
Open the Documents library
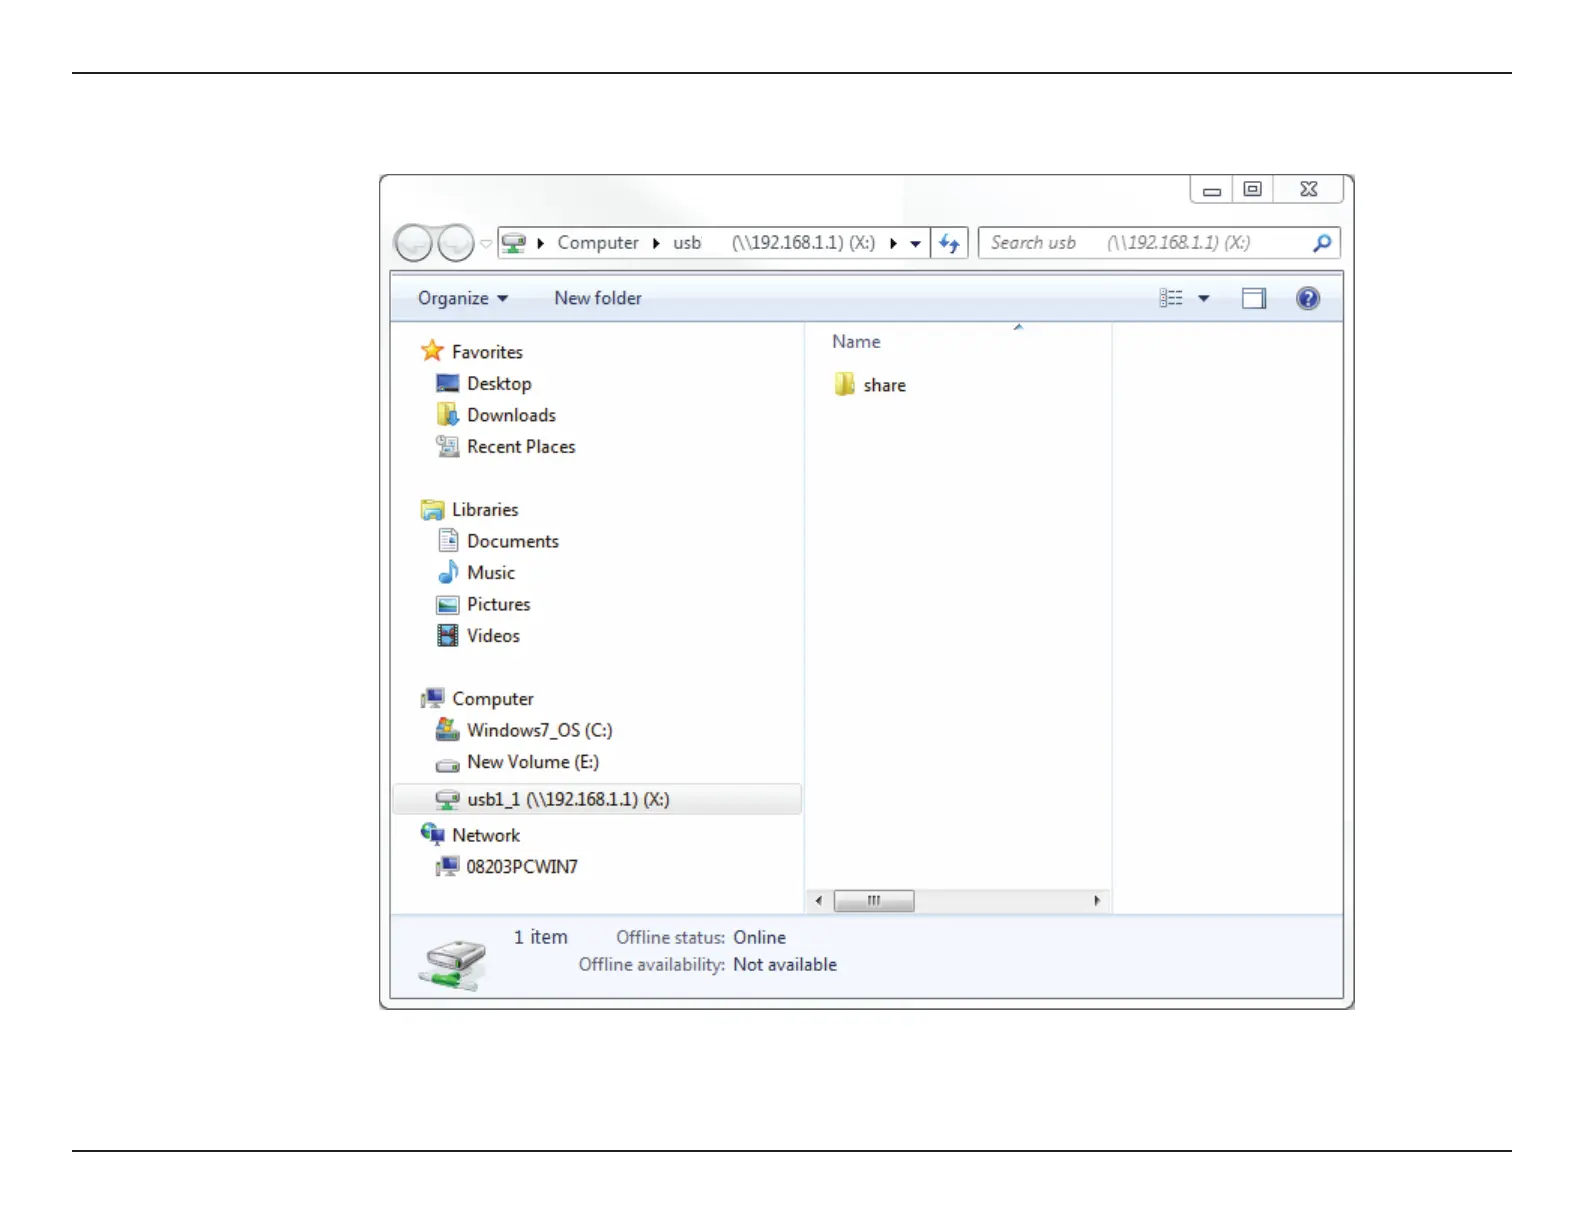513,541
